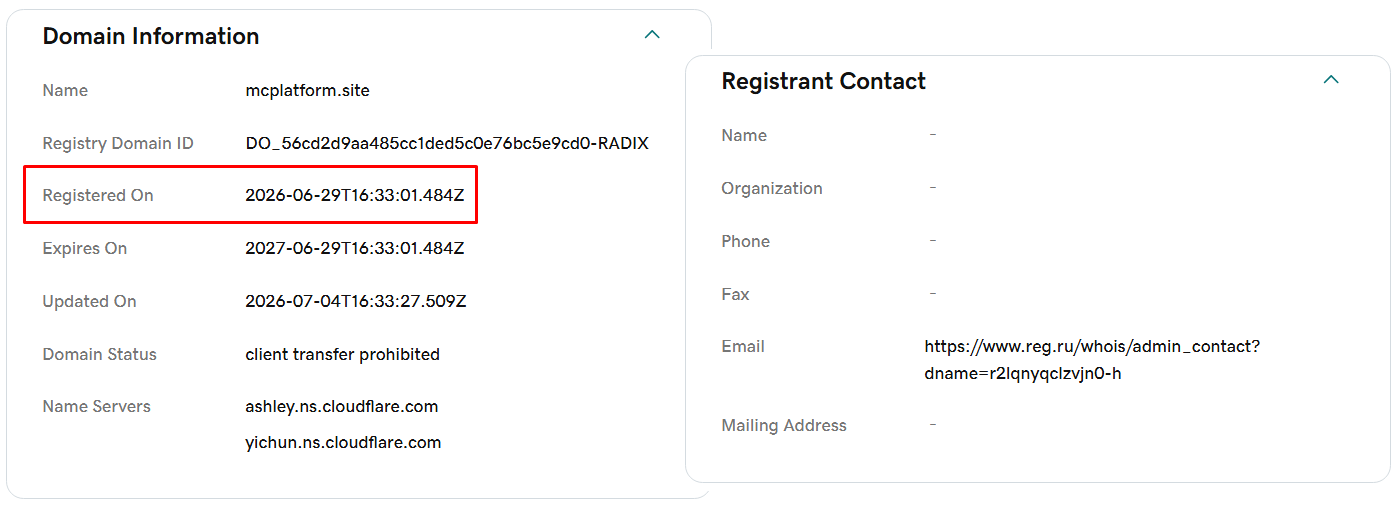Click the Domain Information heading
Viewport: 1399px width, 512px height.
(x=151, y=36)
